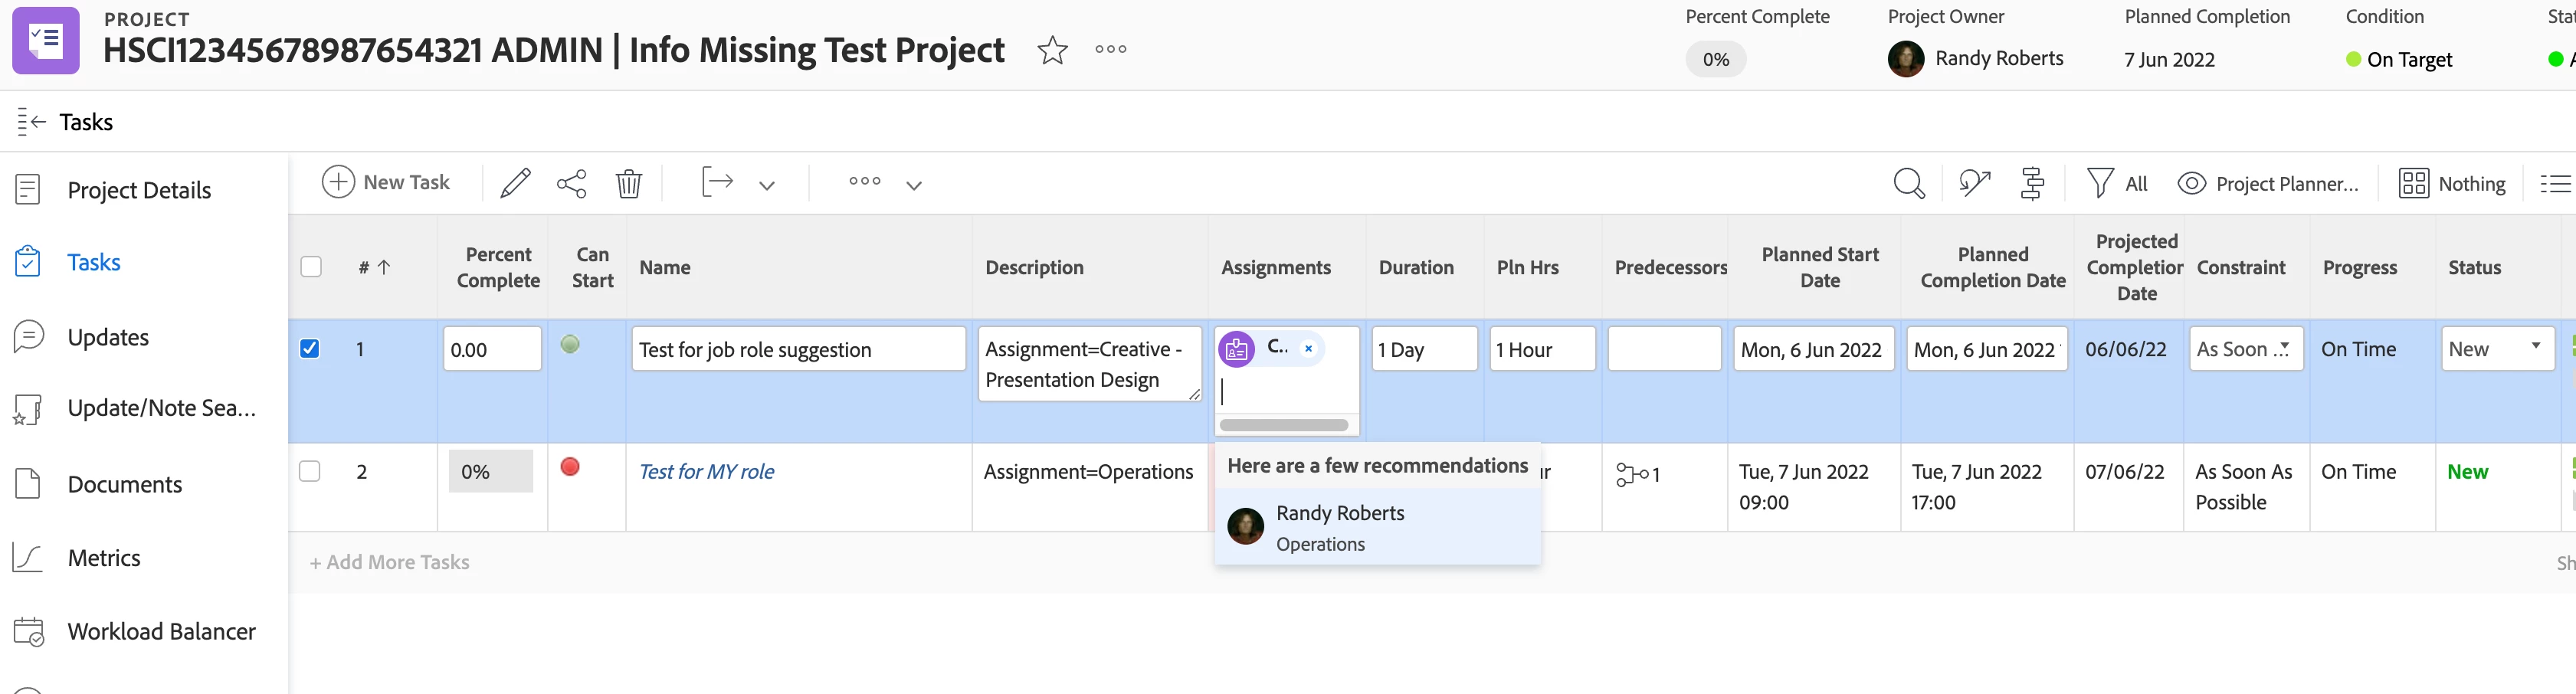The image size is (2576, 694).
Task: Expand the export arrow dropdown chevron
Action: point(767,185)
